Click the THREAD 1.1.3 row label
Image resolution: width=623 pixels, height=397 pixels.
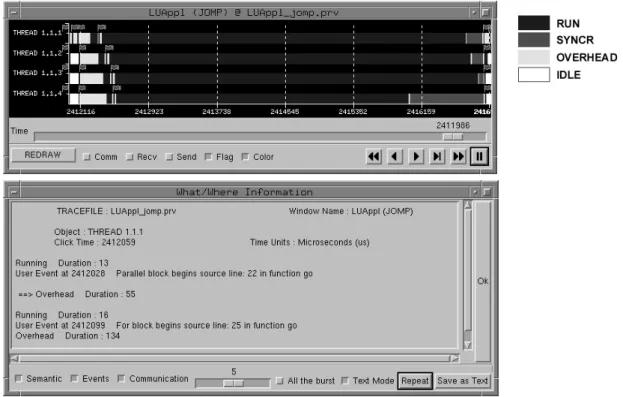pos(37,73)
